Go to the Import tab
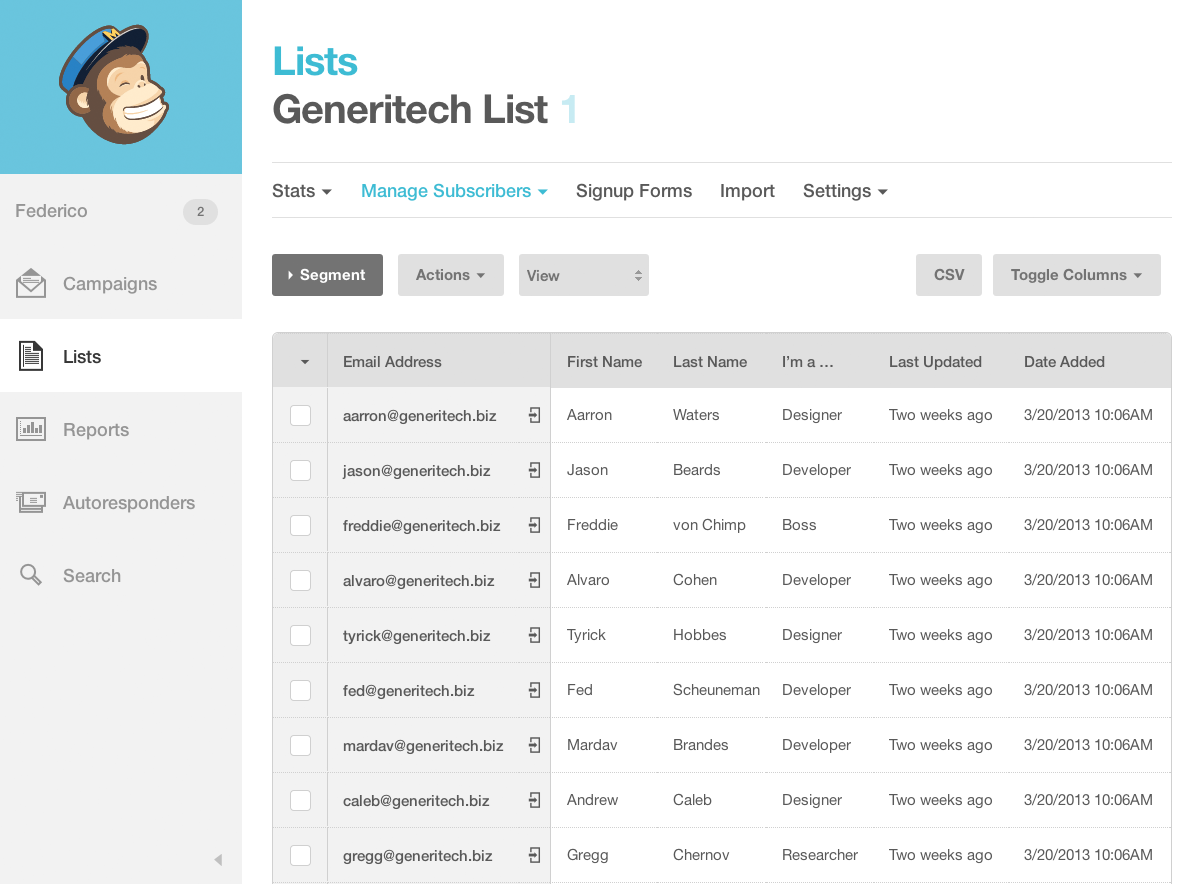The width and height of the screenshot is (1185, 884). [747, 191]
